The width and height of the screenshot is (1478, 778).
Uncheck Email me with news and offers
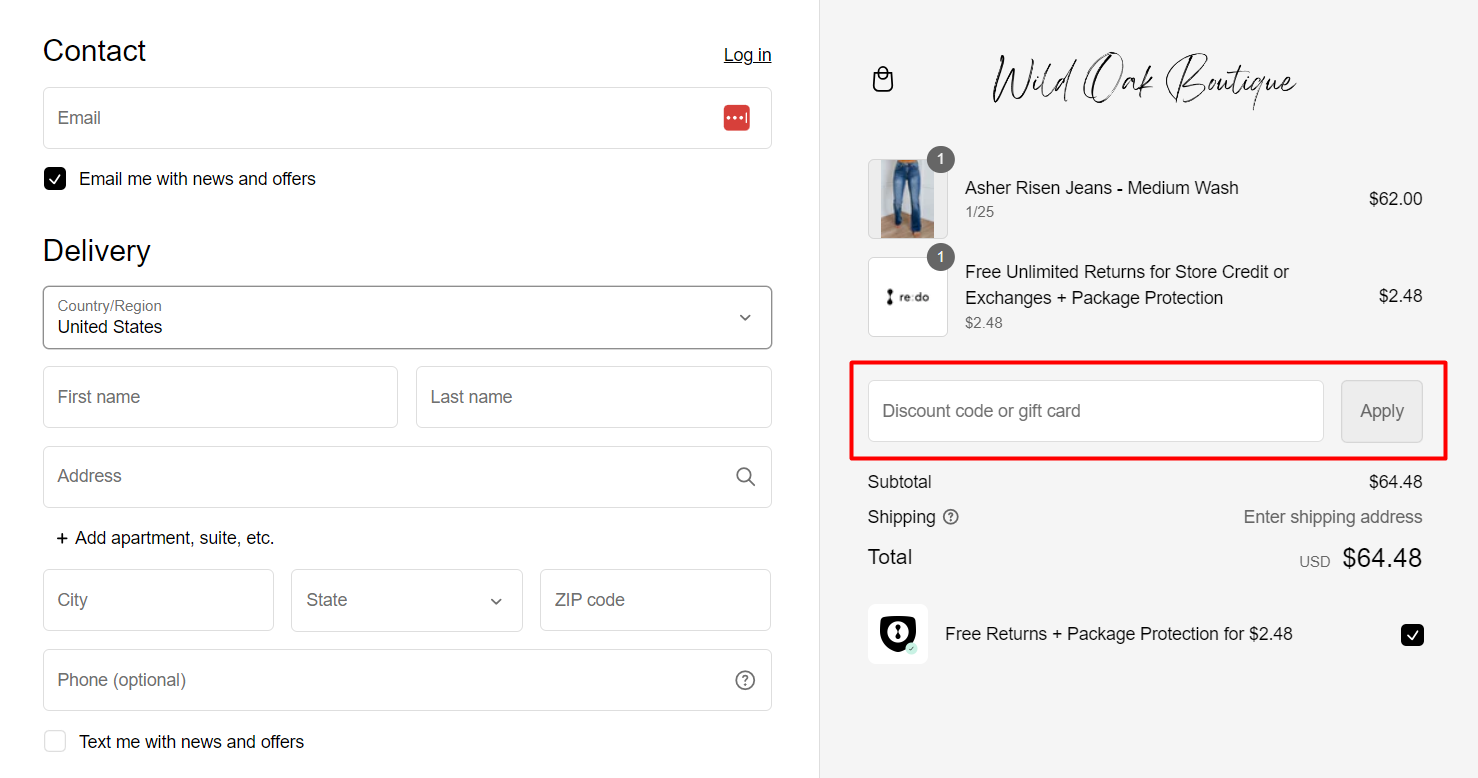coord(55,179)
